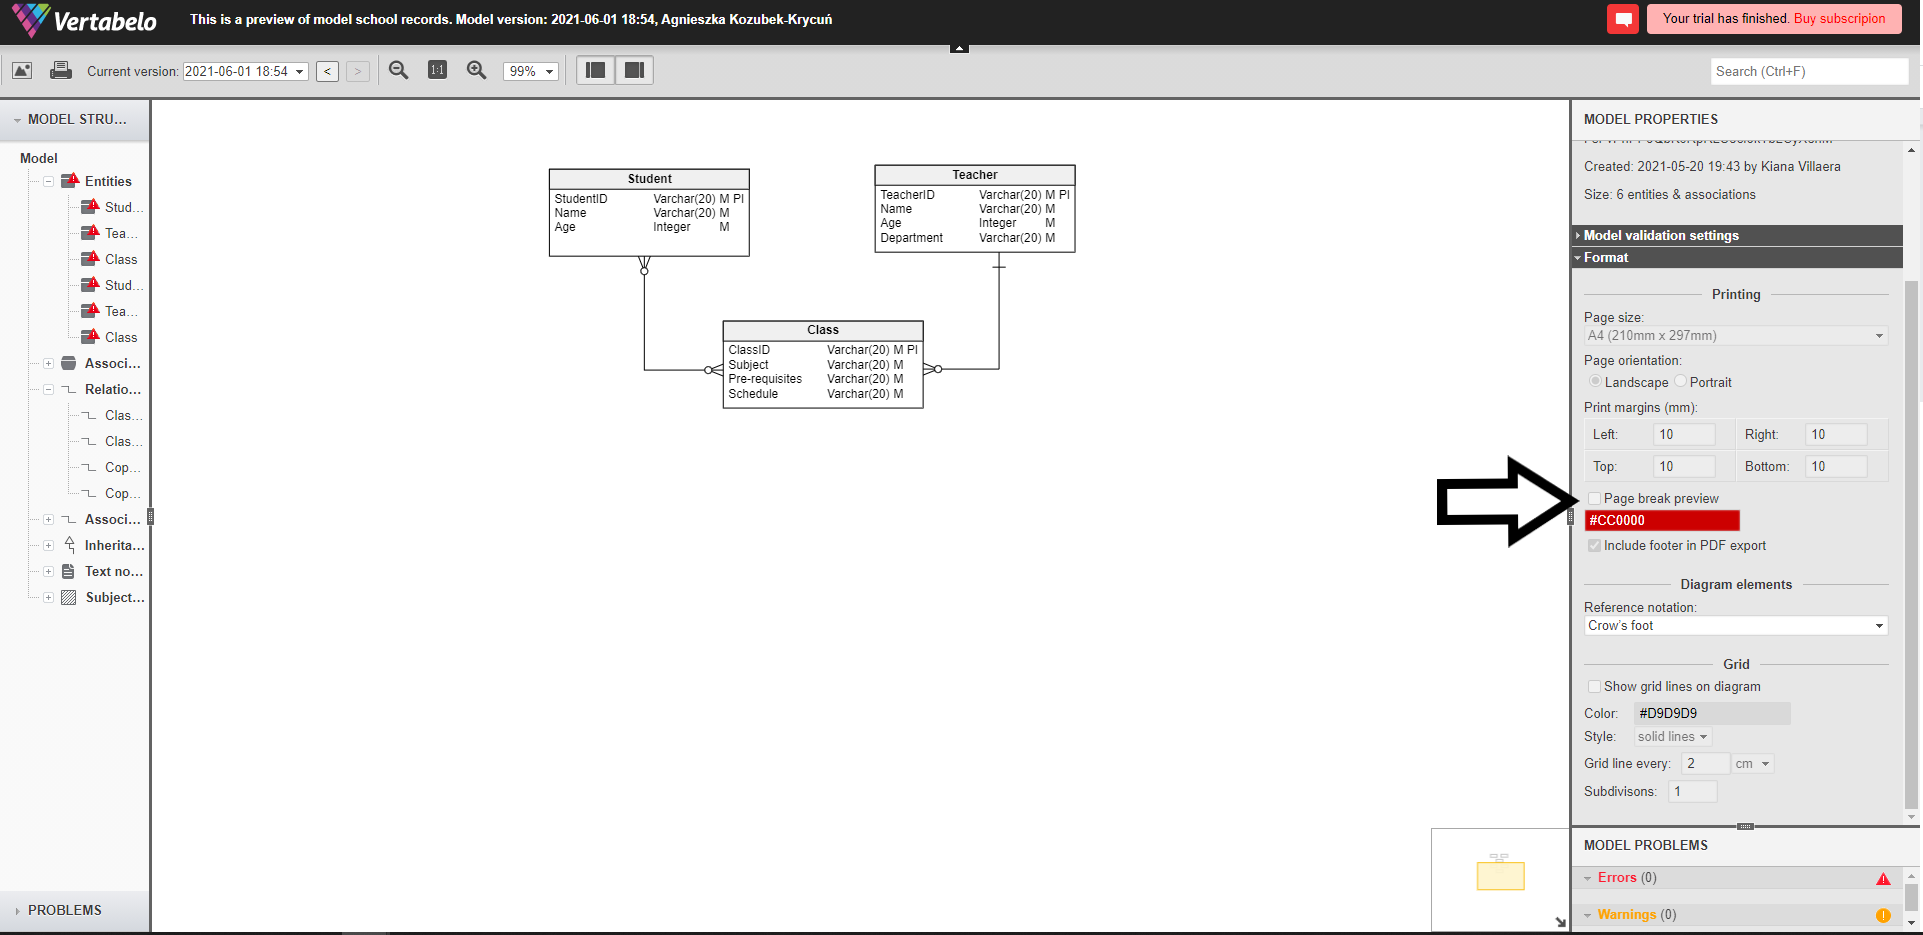Go to next version button

click(357, 71)
